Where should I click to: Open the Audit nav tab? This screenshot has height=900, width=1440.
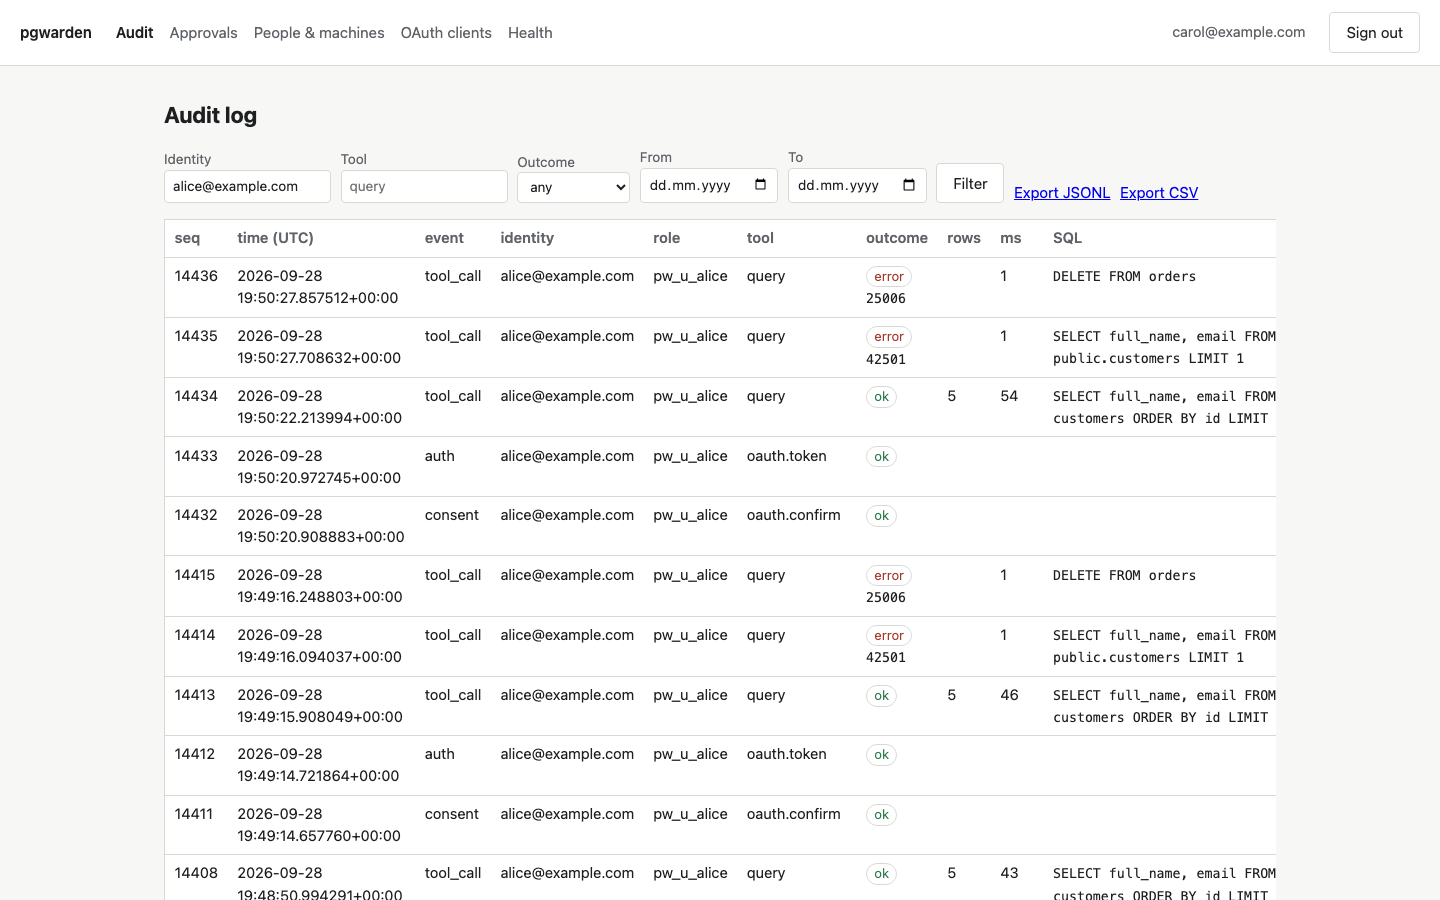134,32
